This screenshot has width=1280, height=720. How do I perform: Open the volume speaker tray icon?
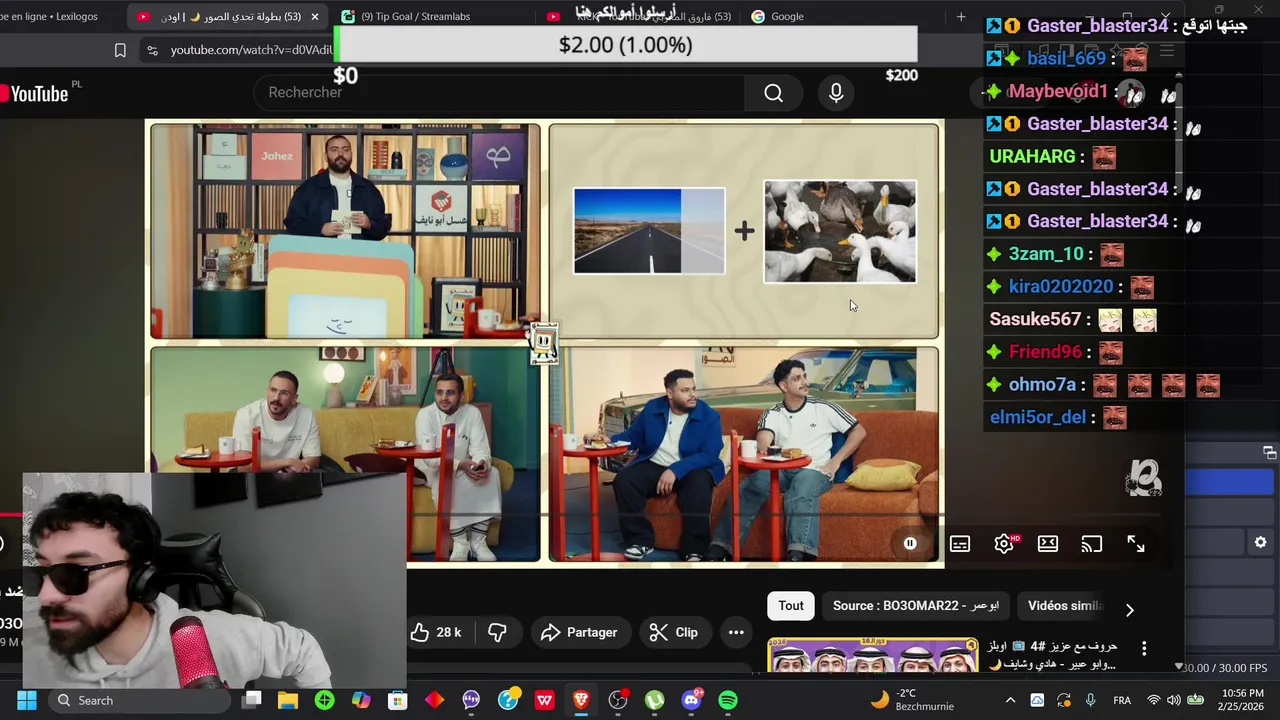1172,700
